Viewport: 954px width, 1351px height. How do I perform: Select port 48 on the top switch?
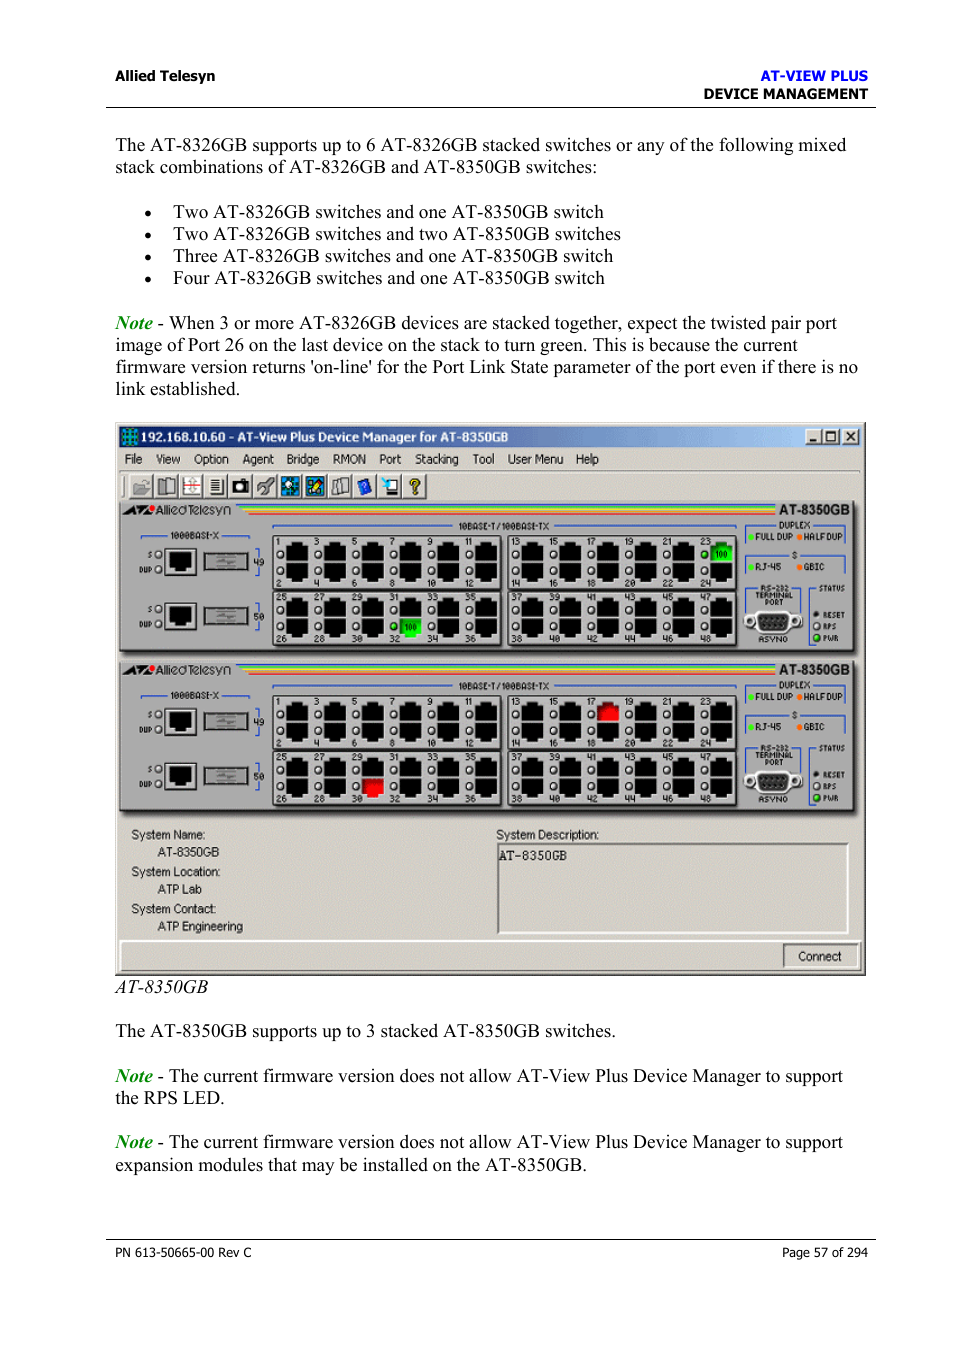pos(721,626)
